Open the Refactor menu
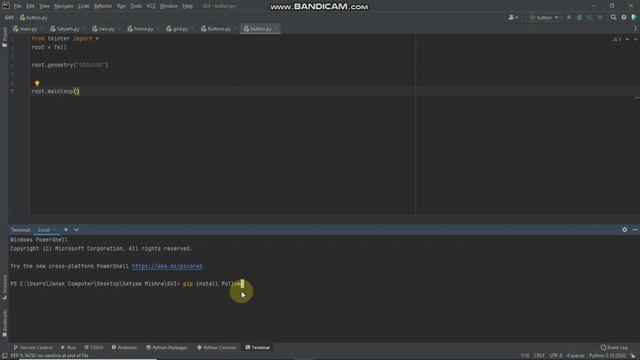640x360 pixels. (x=103, y=6)
